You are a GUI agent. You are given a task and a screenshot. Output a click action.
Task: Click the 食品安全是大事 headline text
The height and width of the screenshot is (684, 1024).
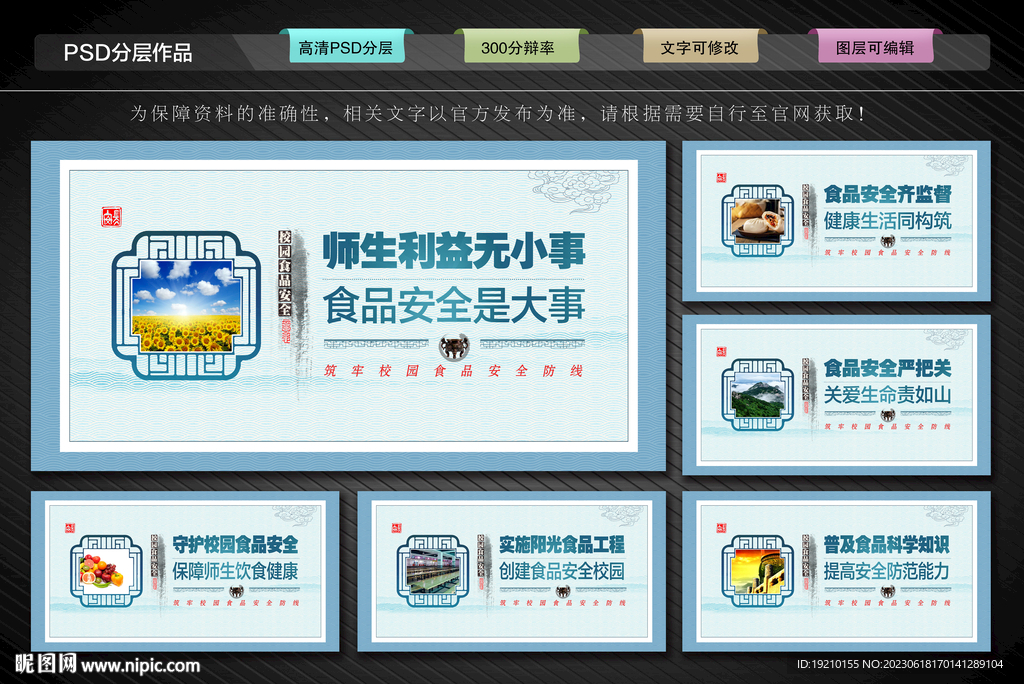[x=454, y=305]
